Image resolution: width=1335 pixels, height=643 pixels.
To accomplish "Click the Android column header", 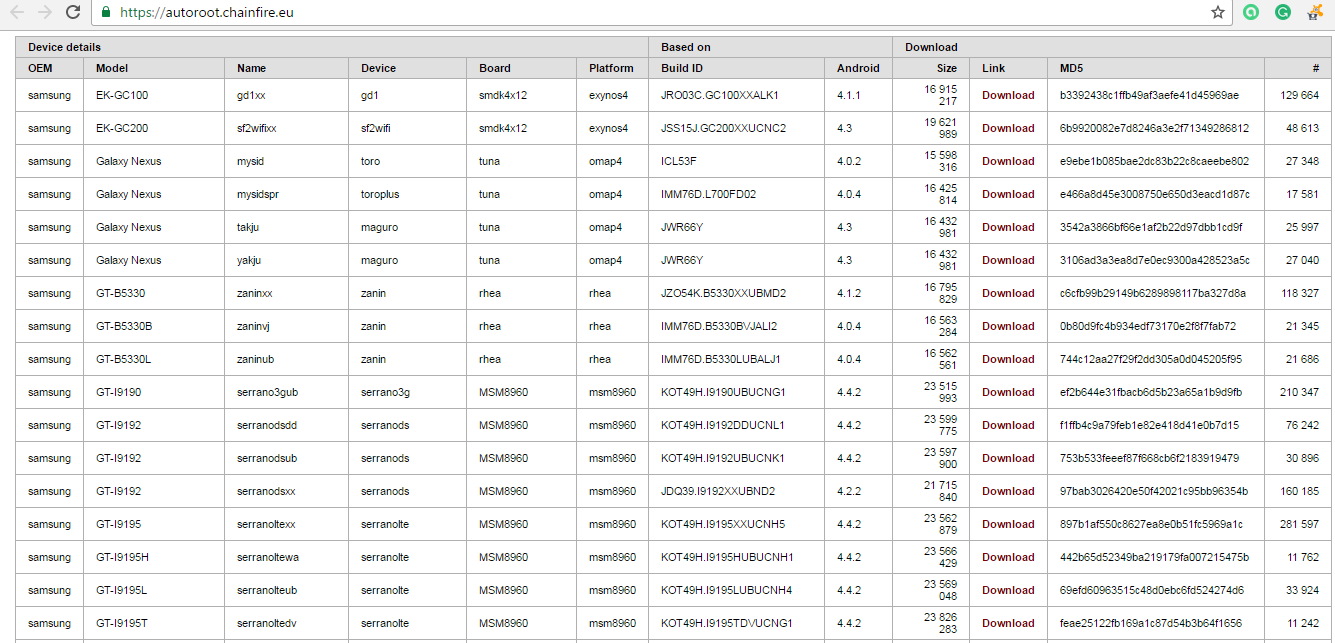I will coord(858,67).
